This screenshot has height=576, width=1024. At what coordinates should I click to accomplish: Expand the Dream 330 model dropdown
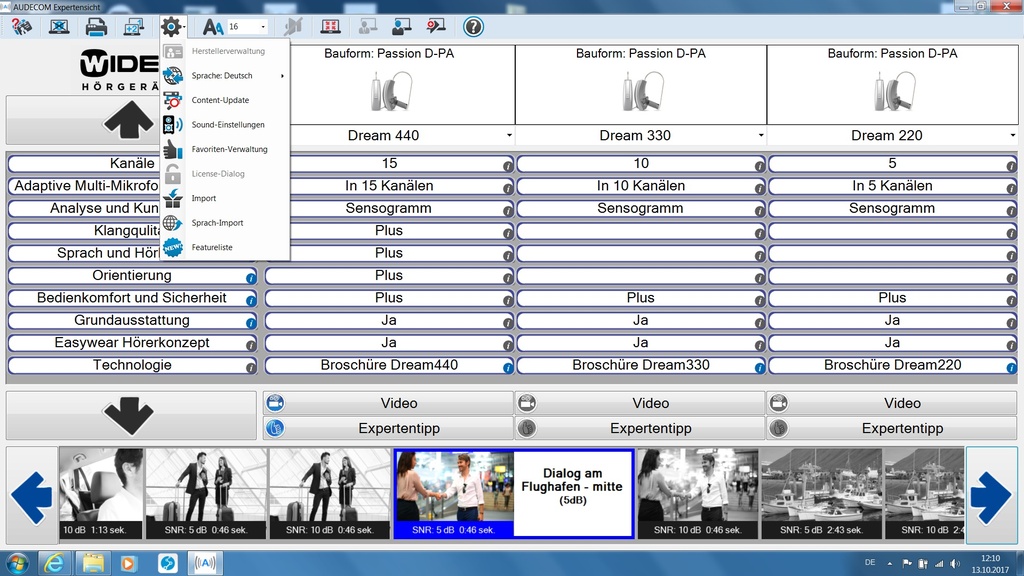pos(761,135)
